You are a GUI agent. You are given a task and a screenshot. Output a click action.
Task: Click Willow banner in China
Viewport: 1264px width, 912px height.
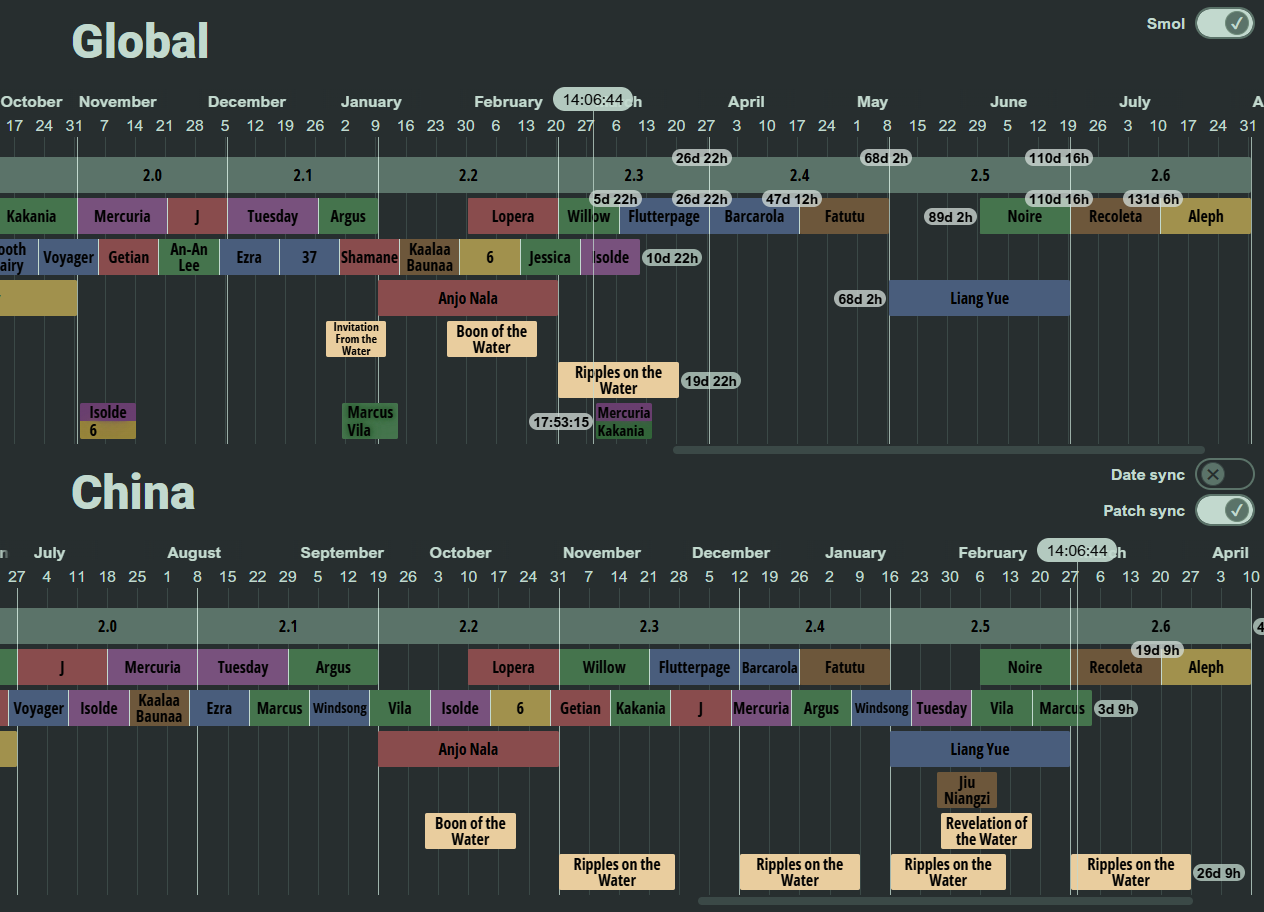coord(604,667)
